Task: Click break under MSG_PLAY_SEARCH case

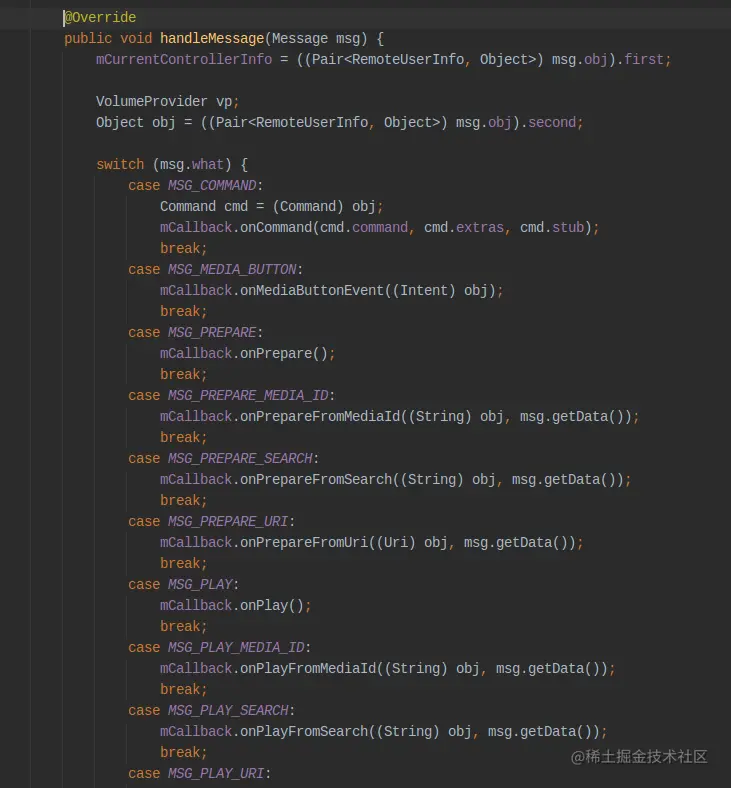Action: point(183,753)
